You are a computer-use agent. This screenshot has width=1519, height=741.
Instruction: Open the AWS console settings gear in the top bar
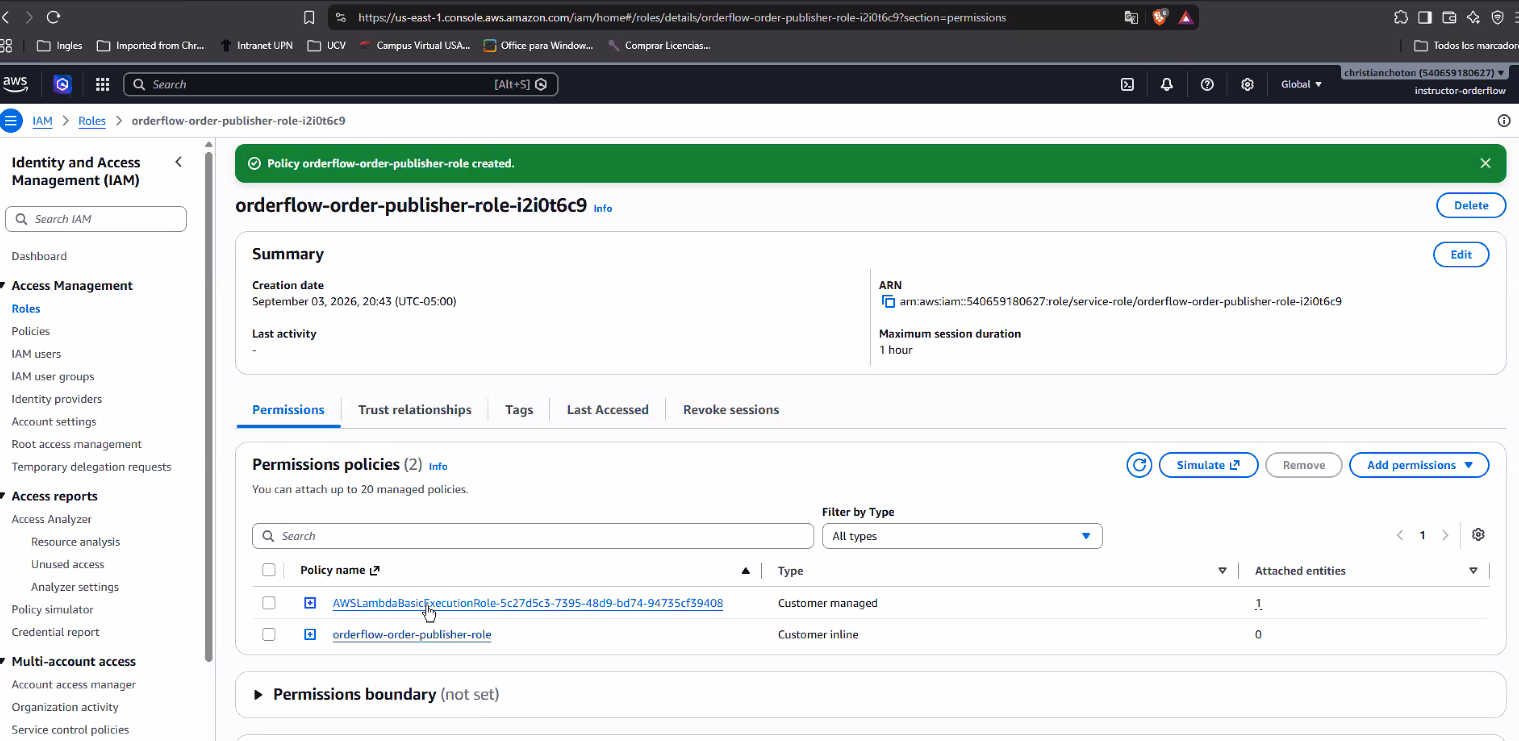[1247, 84]
